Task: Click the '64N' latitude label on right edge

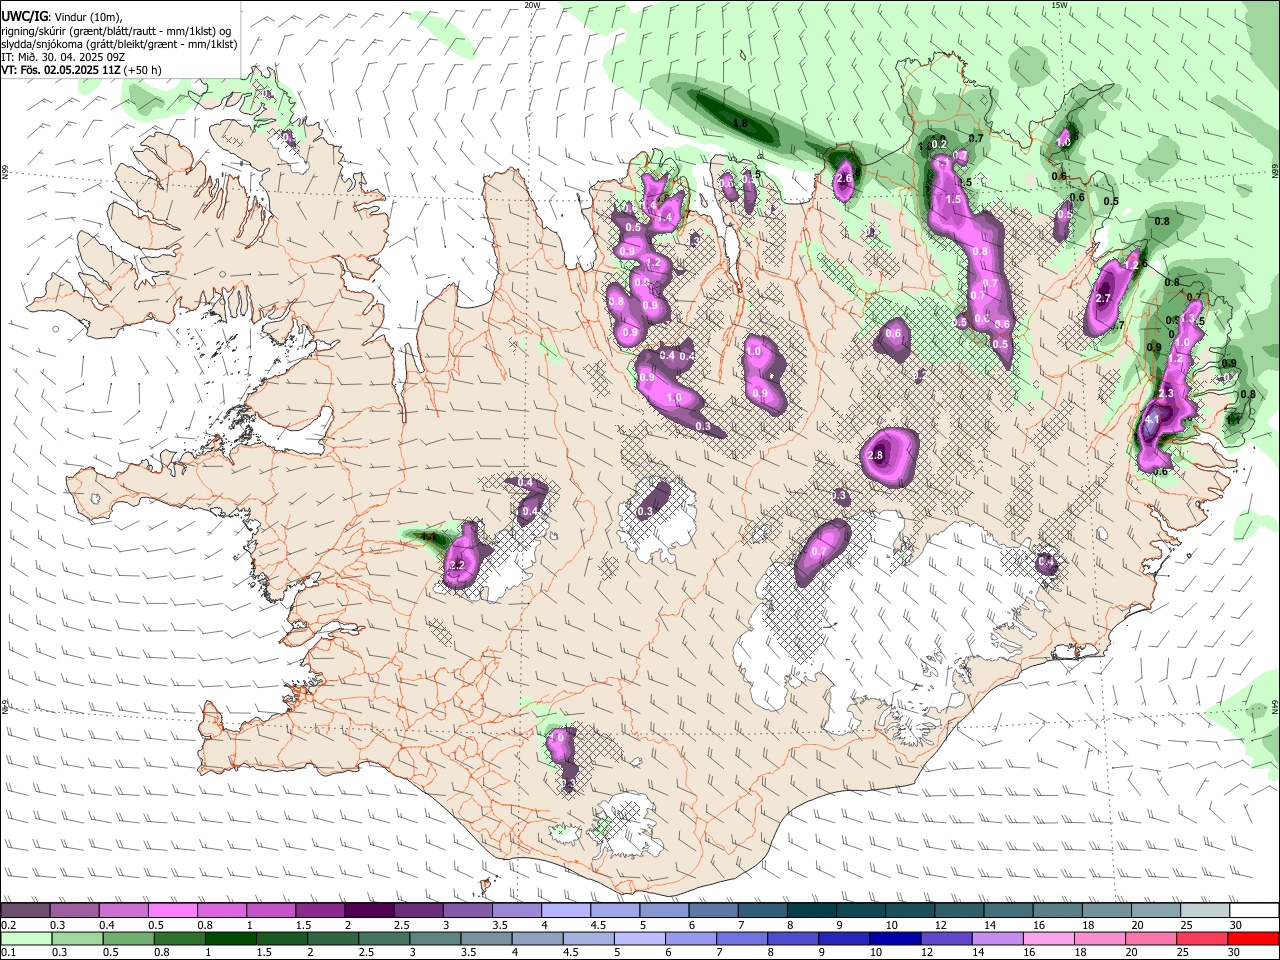Action: 1275,707
